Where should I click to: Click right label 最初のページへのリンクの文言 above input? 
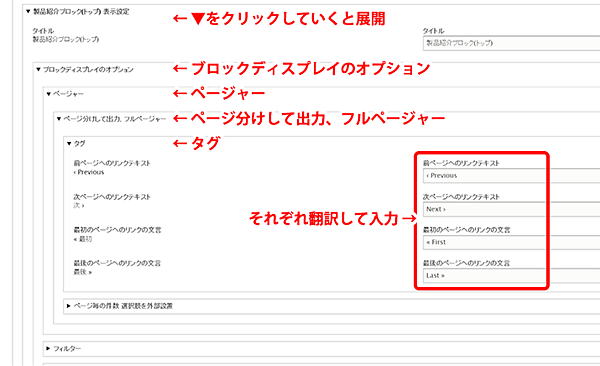466,230
